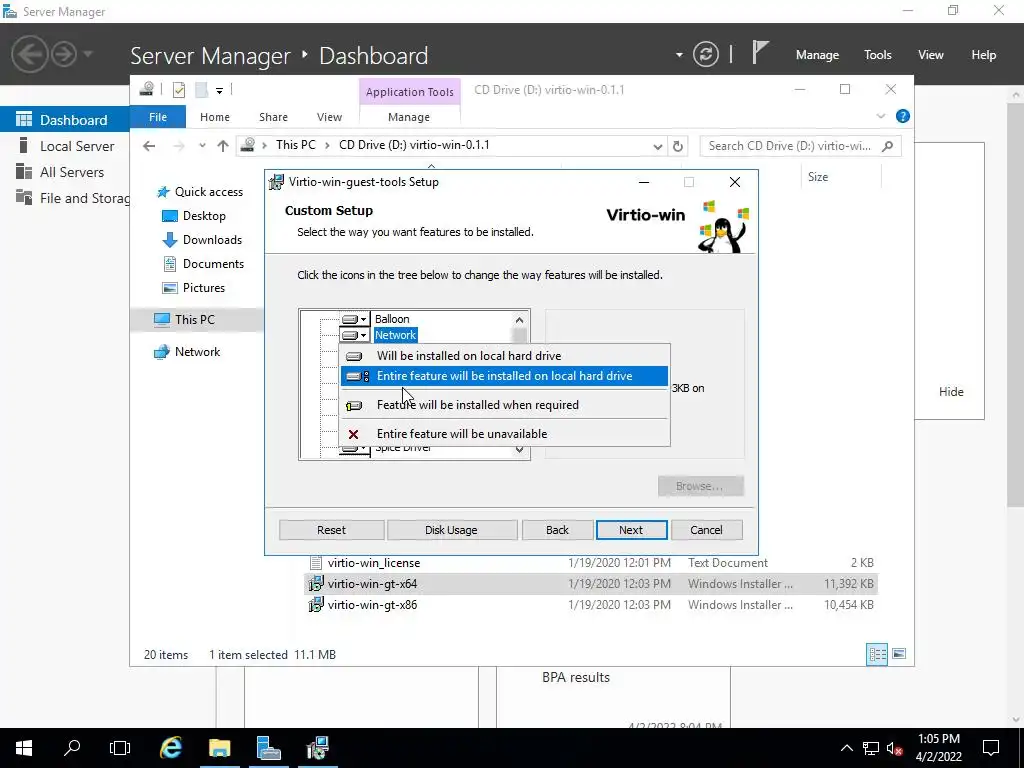
Task: Open Server Manager navigation history dropdown
Action: click(89, 54)
